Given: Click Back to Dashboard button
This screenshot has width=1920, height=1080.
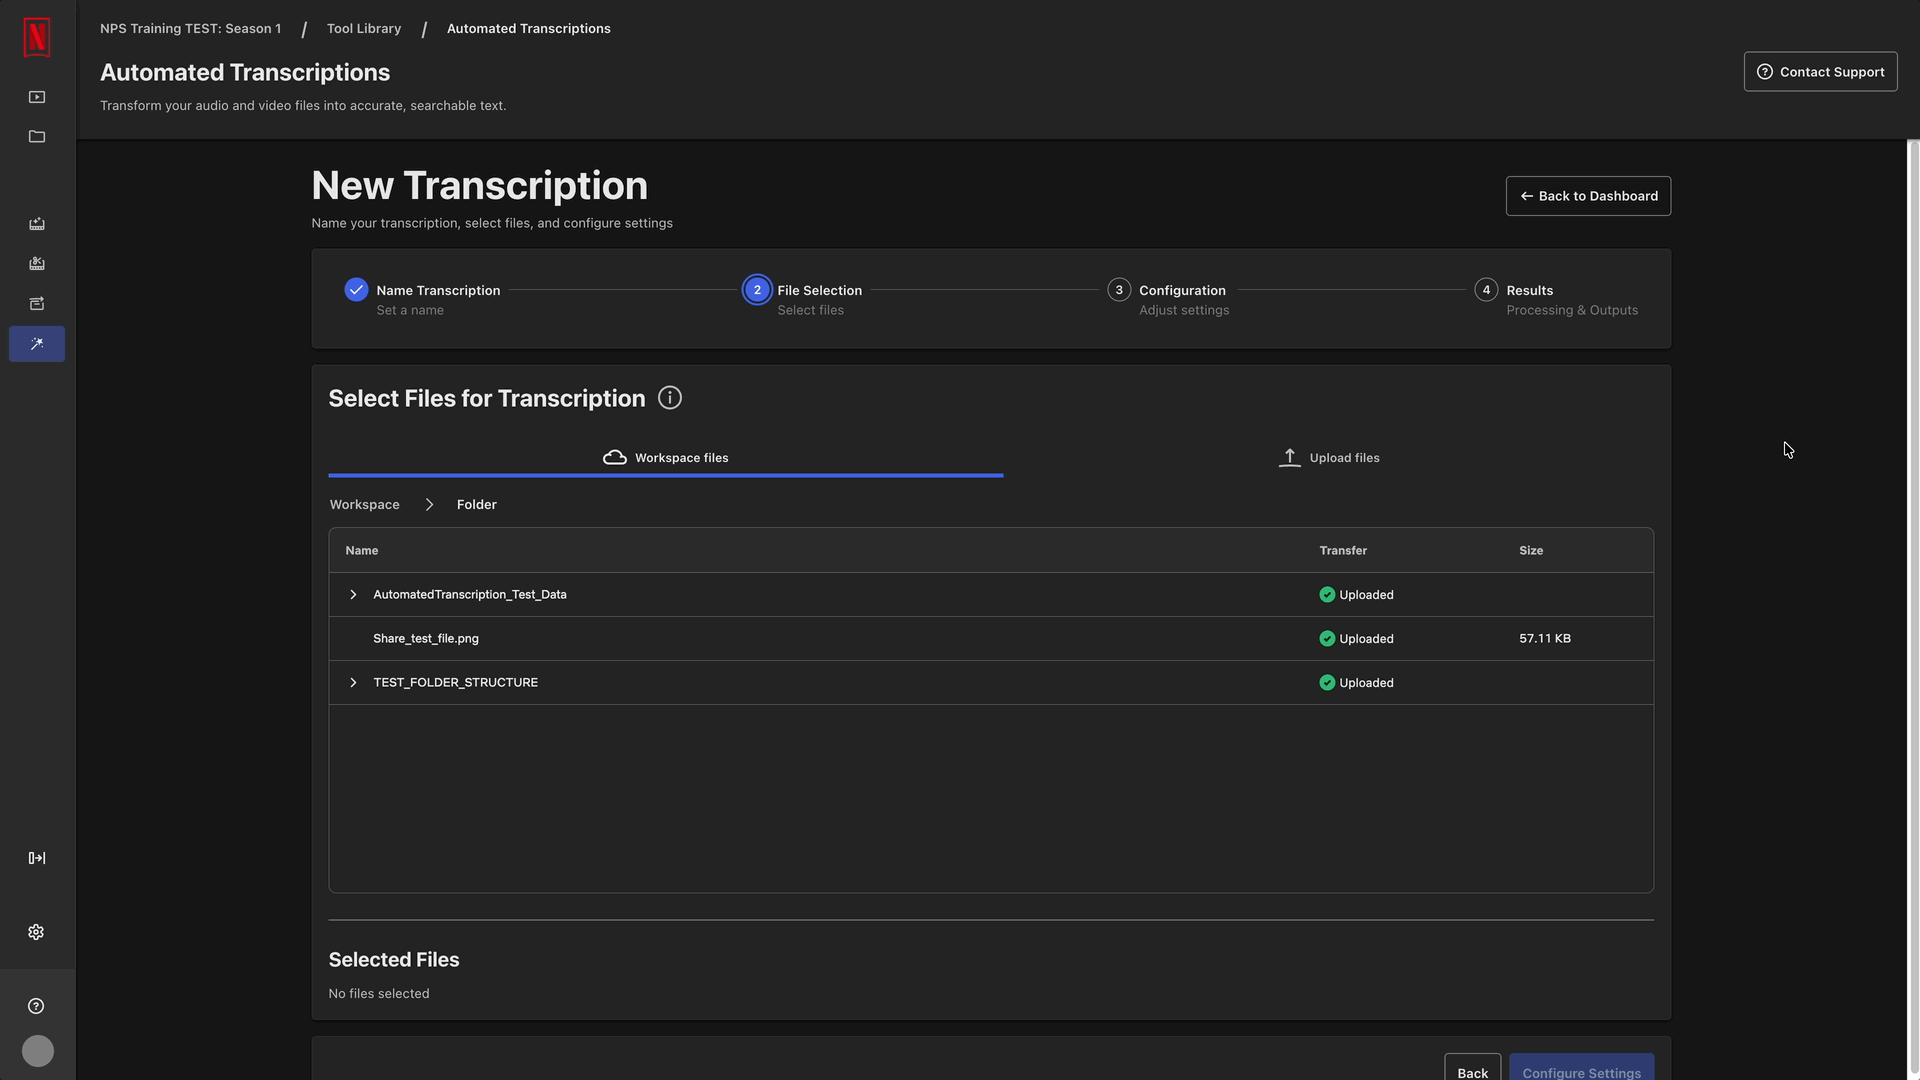Looking at the screenshot, I should 1588,196.
